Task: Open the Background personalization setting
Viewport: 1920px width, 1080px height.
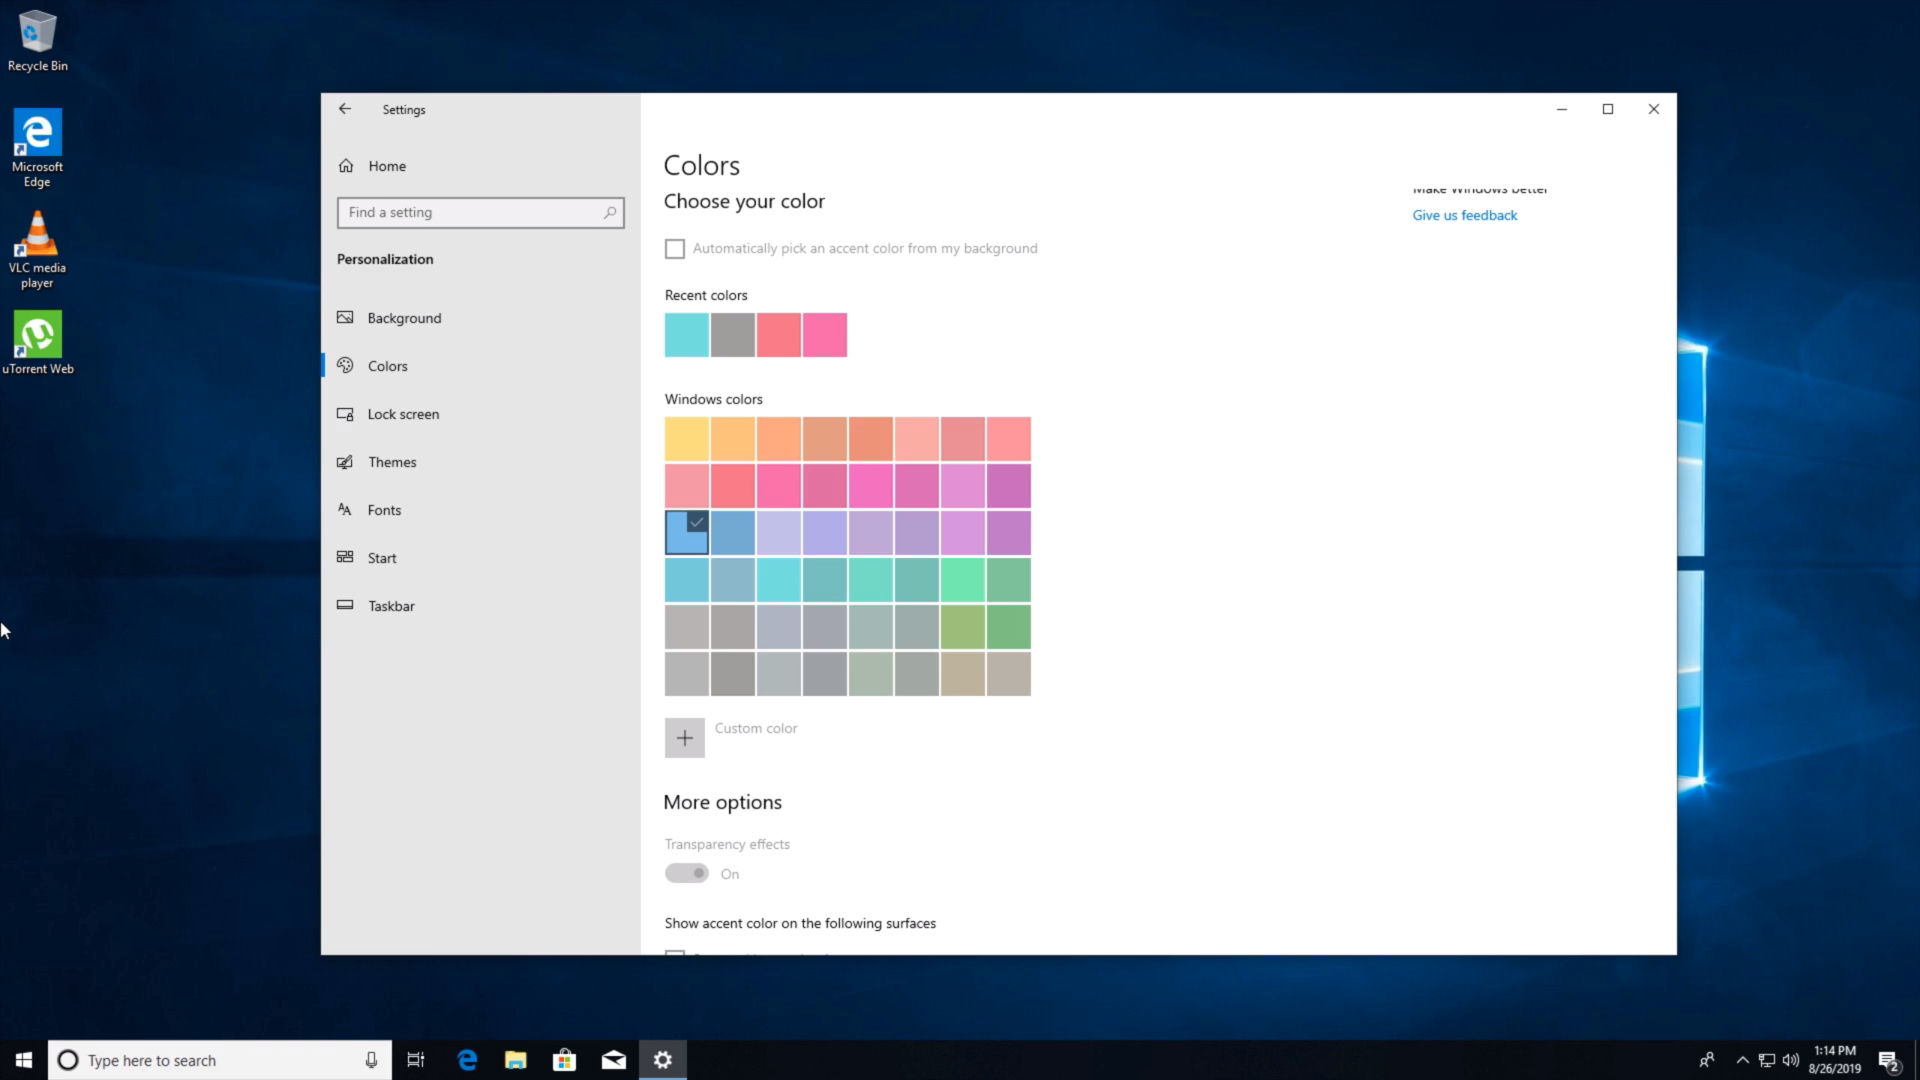Action: tap(404, 318)
